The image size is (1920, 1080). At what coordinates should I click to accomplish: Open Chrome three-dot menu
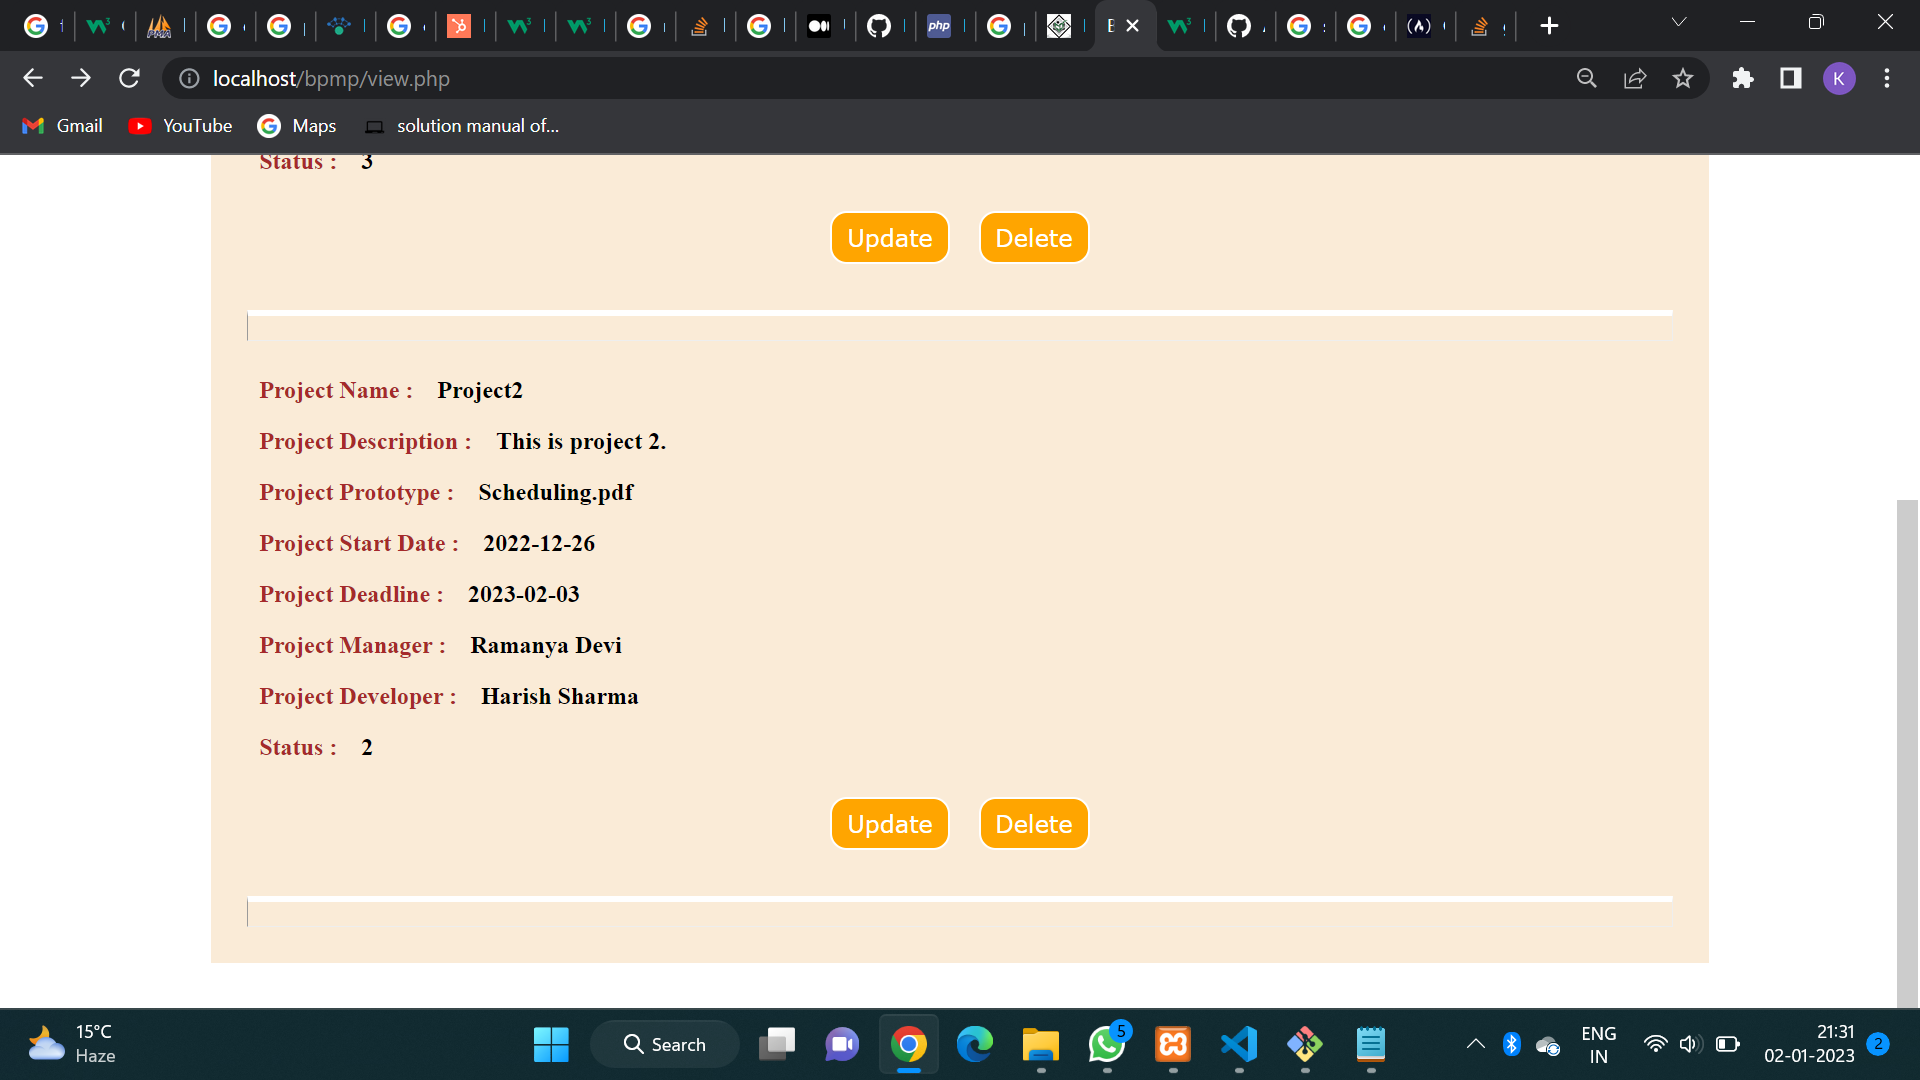(x=1887, y=78)
